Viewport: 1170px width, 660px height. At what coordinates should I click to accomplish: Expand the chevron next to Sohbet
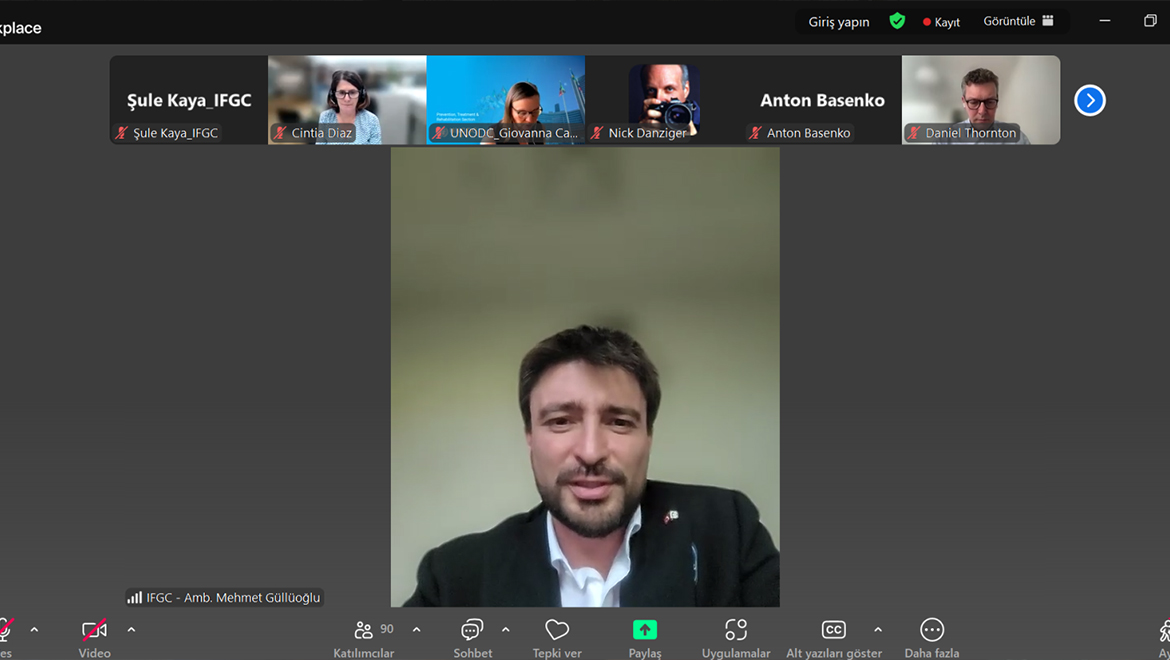click(x=505, y=630)
